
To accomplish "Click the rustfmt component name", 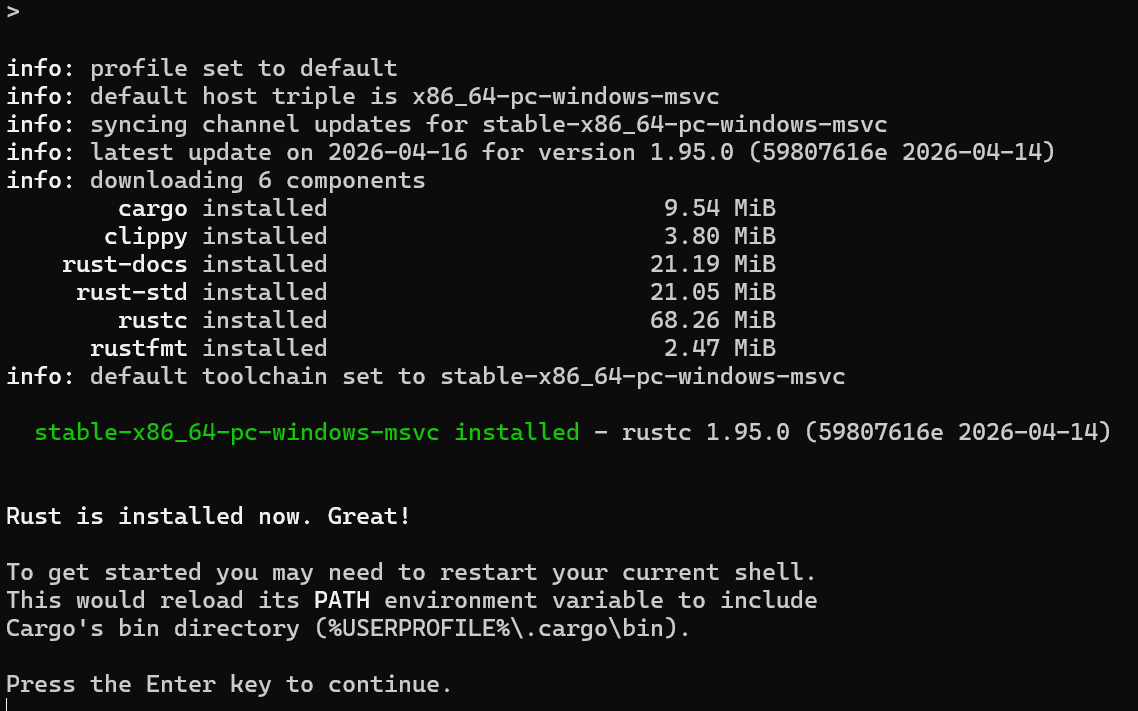I will point(139,348).
